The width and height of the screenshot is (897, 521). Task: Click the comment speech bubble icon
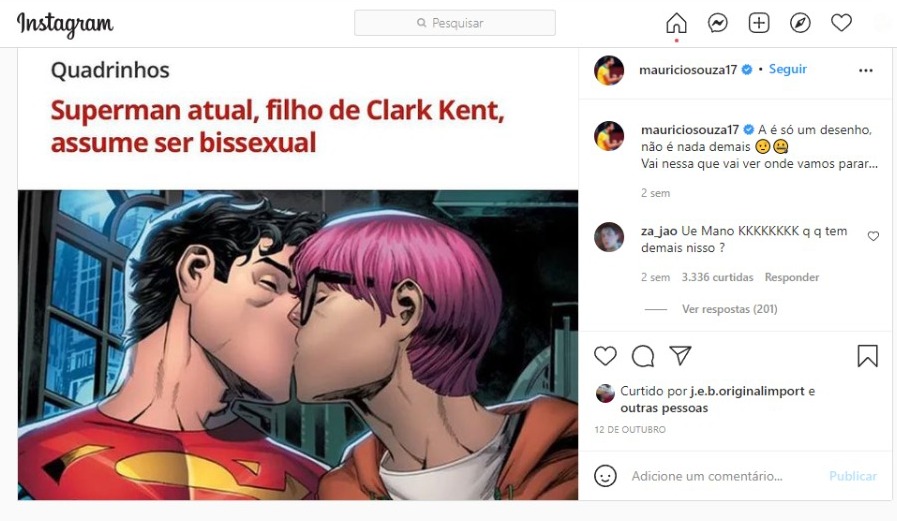[643, 356]
